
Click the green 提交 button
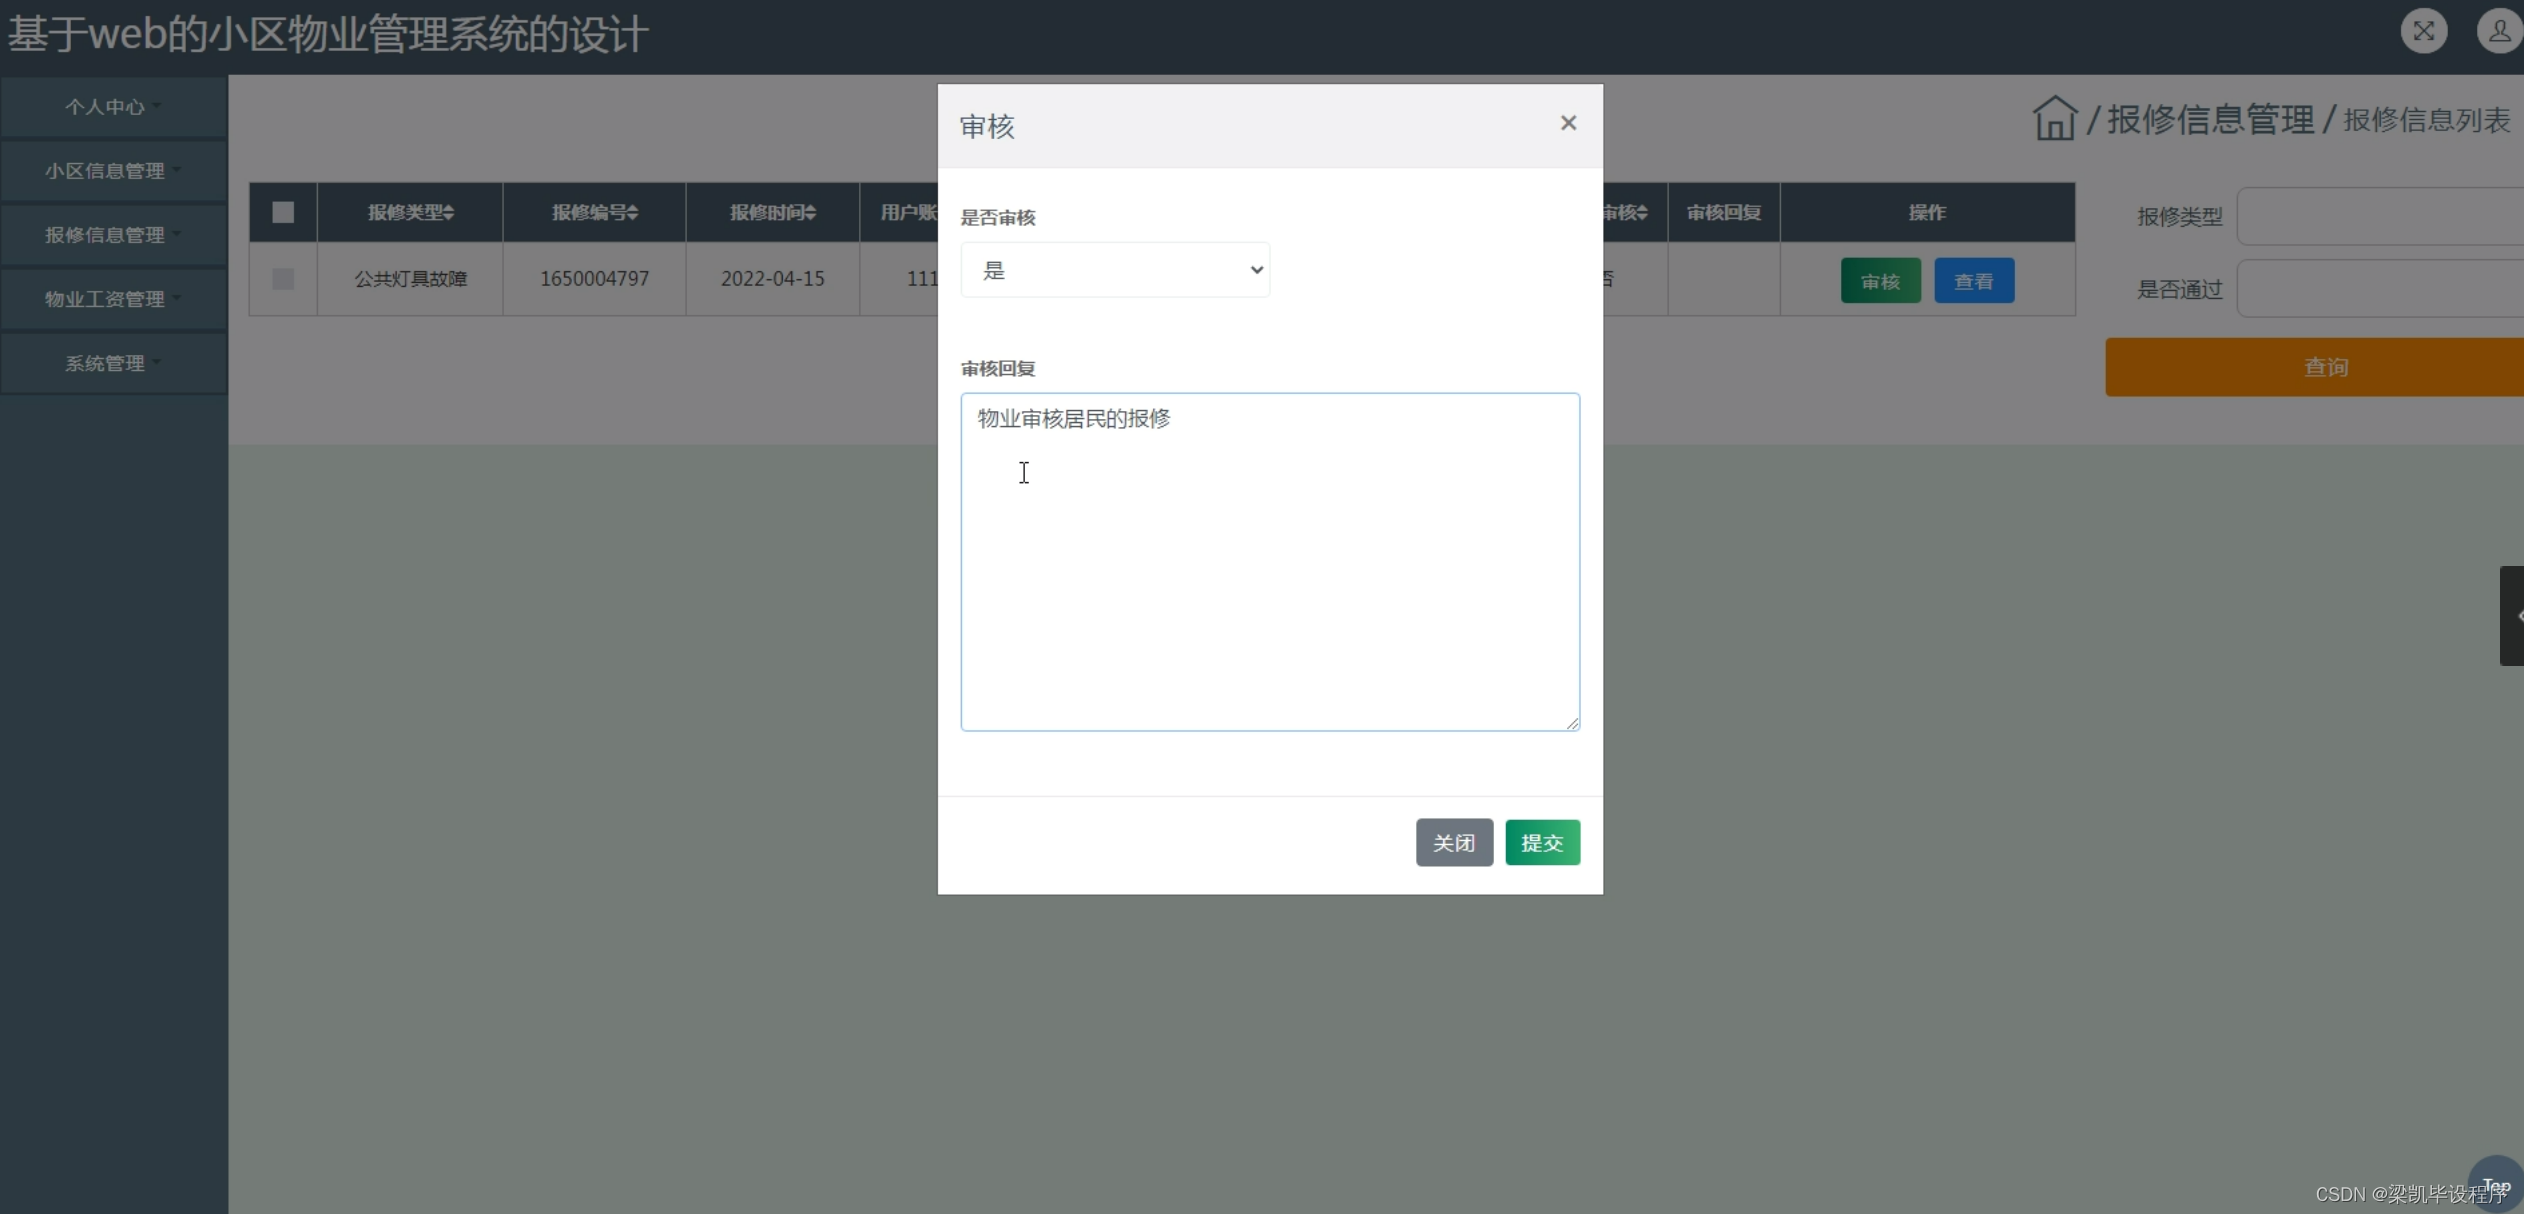pos(1542,843)
